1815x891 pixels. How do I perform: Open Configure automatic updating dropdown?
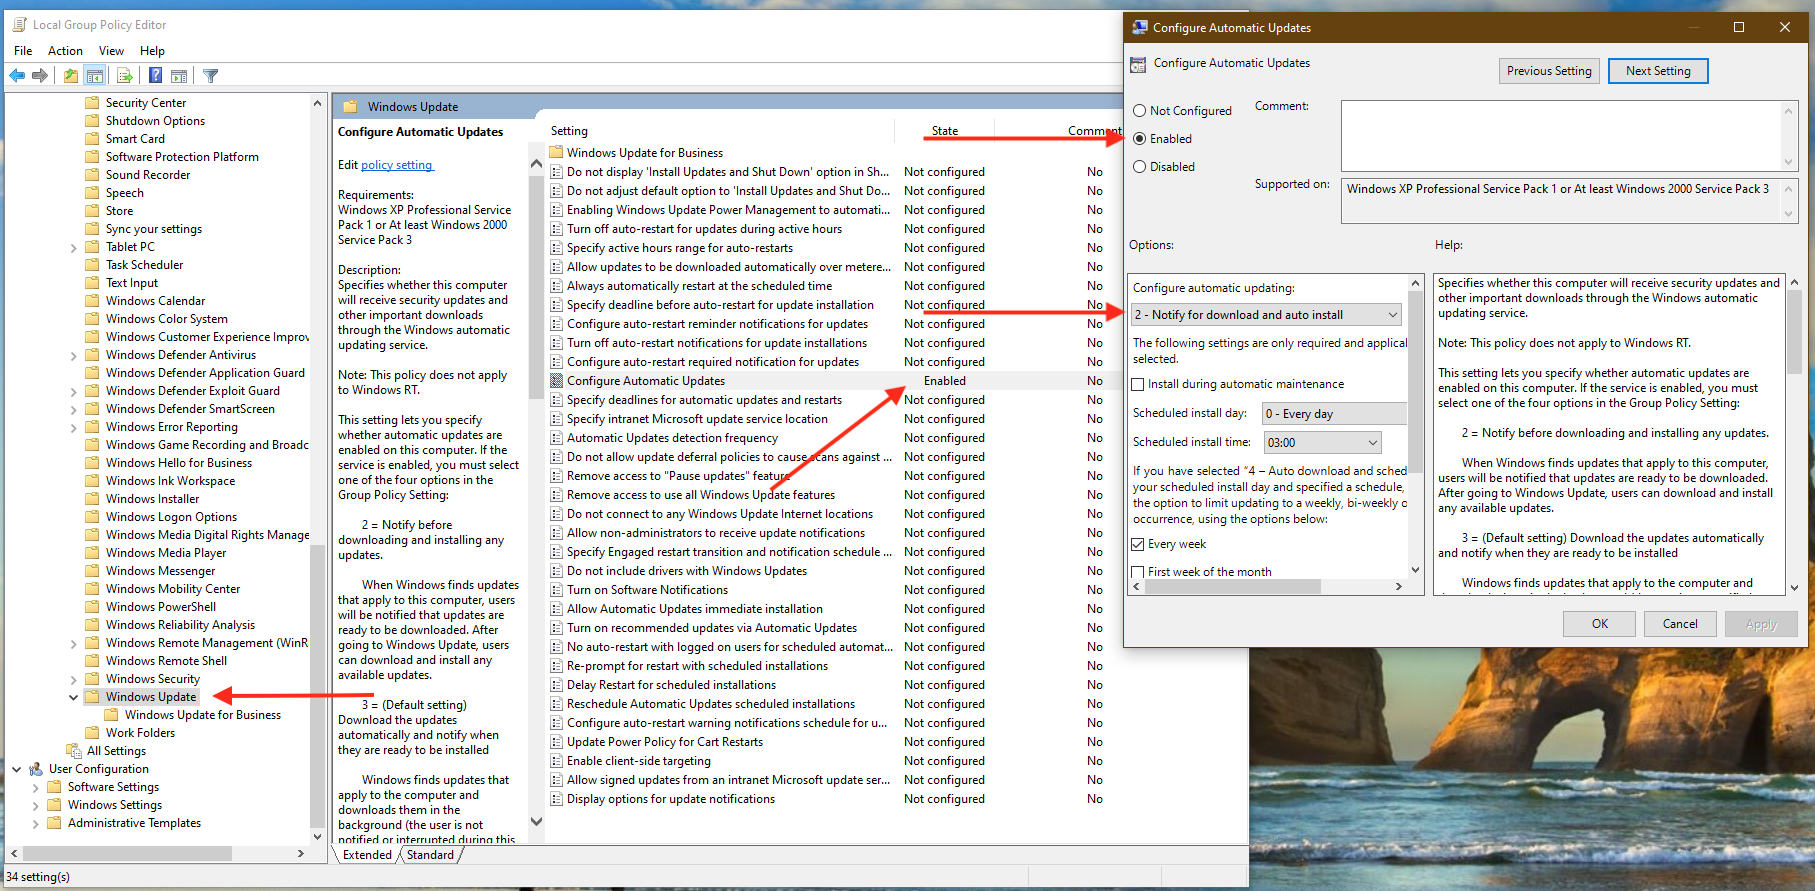click(1266, 315)
